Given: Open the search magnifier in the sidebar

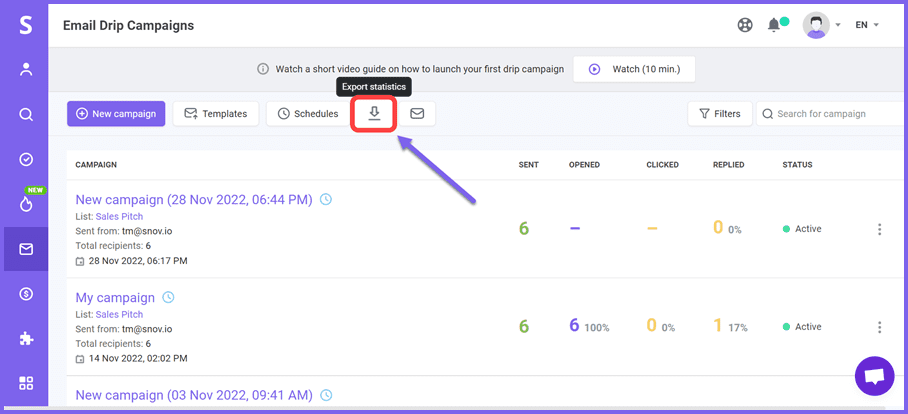Looking at the screenshot, I should pyautogui.click(x=25, y=114).
